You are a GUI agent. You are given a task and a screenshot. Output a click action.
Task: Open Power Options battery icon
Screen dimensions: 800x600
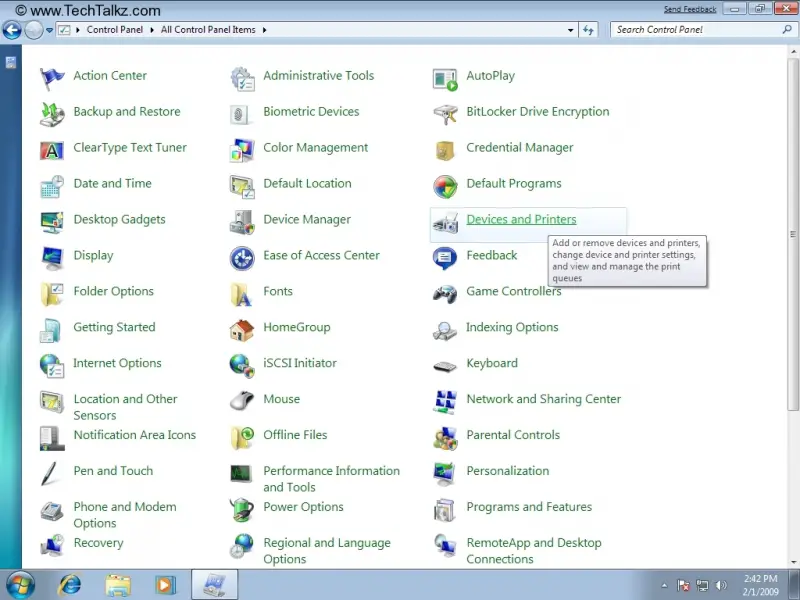click(x=242, y=510)
